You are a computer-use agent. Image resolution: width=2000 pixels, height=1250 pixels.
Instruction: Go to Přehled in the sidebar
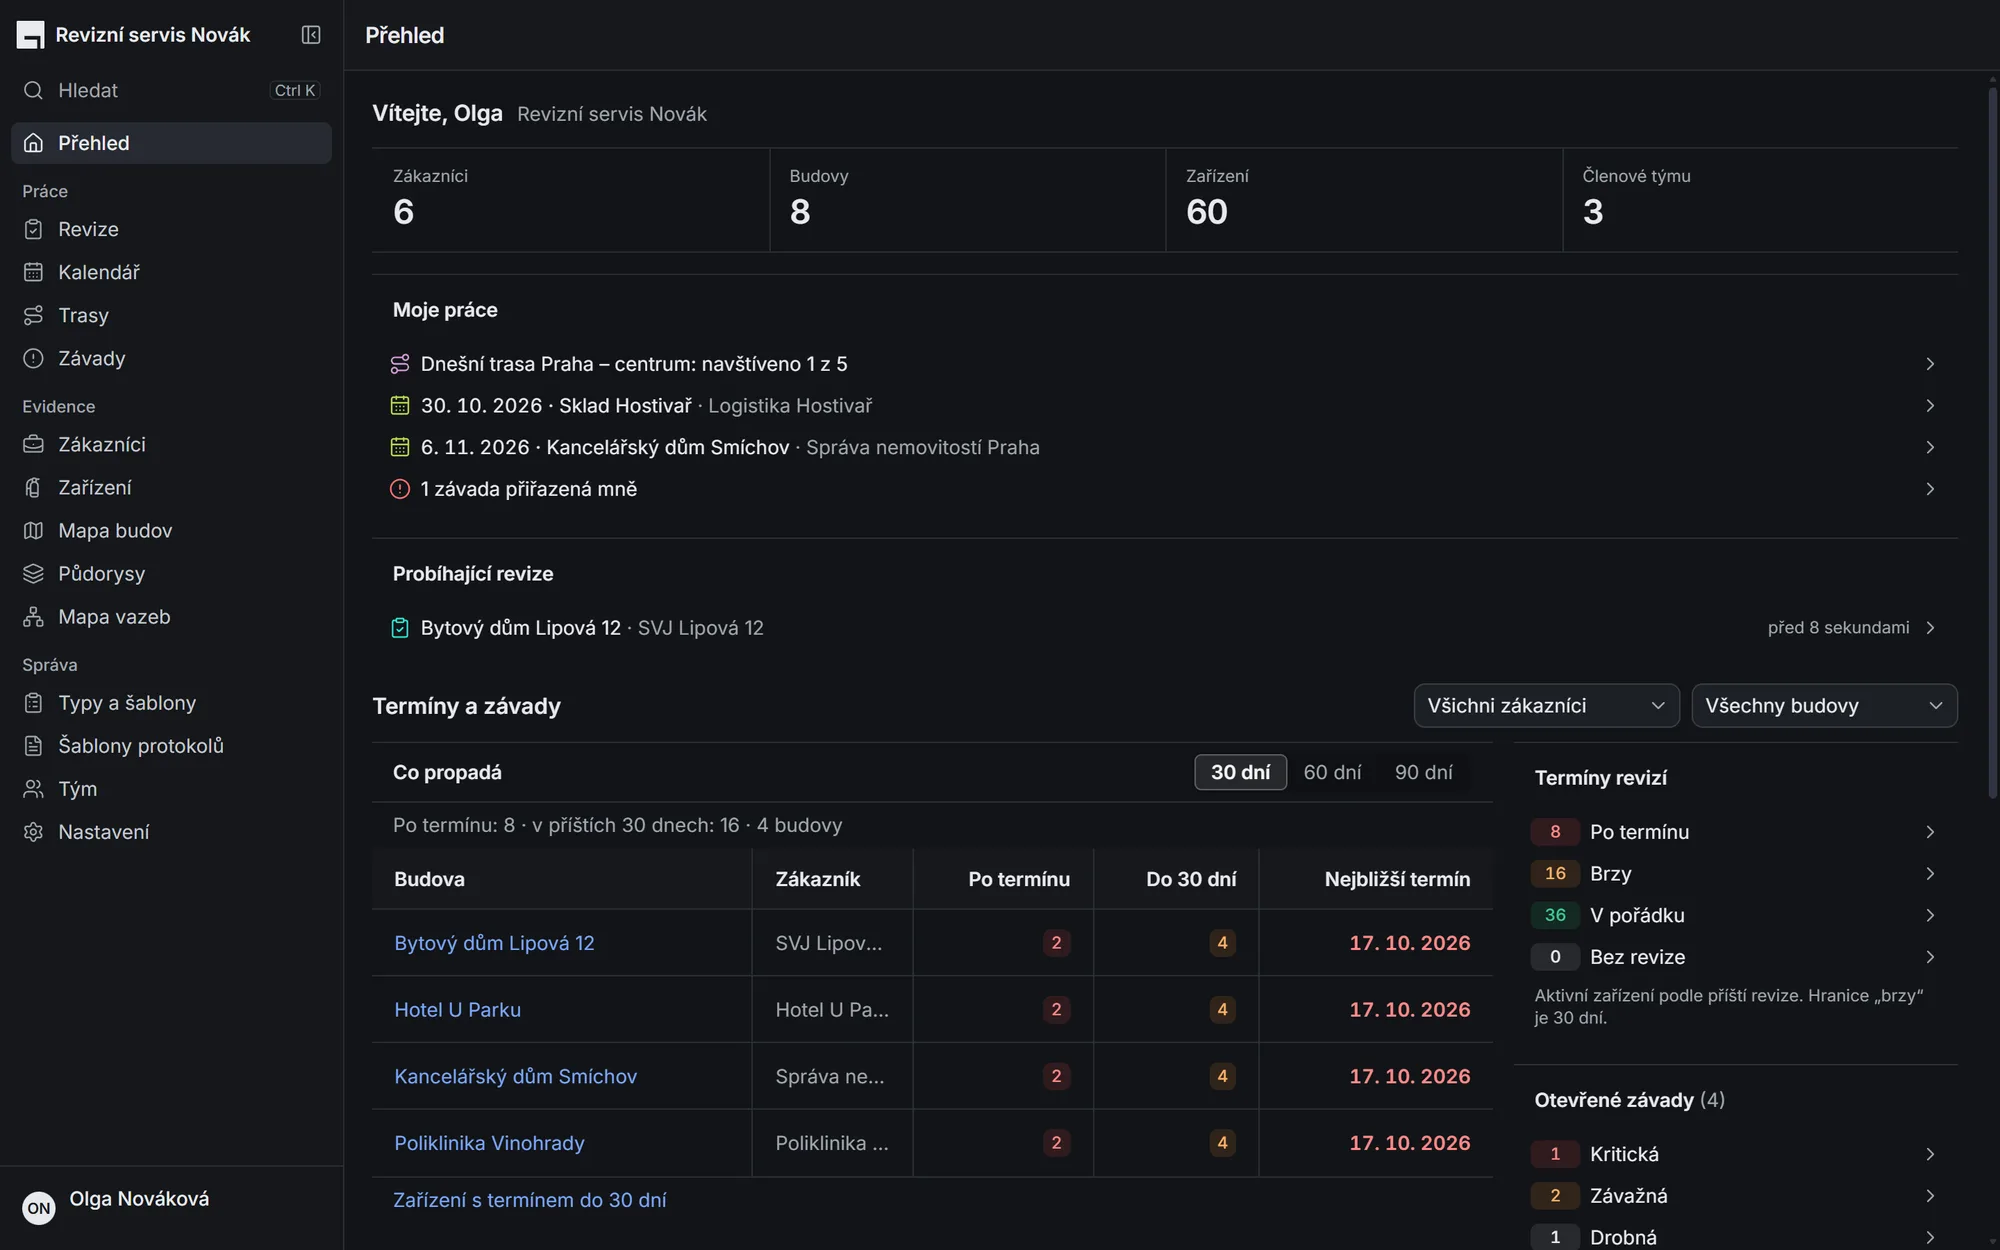point(171,143)
